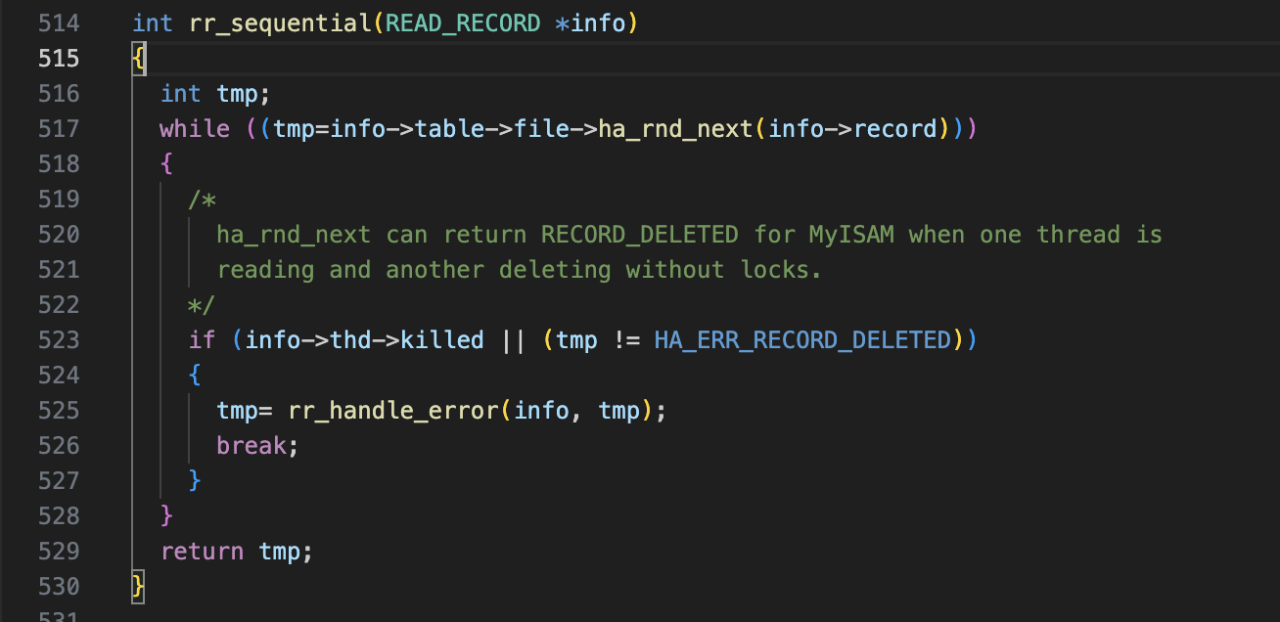Click the int tmp declaration on line 516
This screenshot has width=1280, height=622.
pyautogui.click(x=216, y=94)
